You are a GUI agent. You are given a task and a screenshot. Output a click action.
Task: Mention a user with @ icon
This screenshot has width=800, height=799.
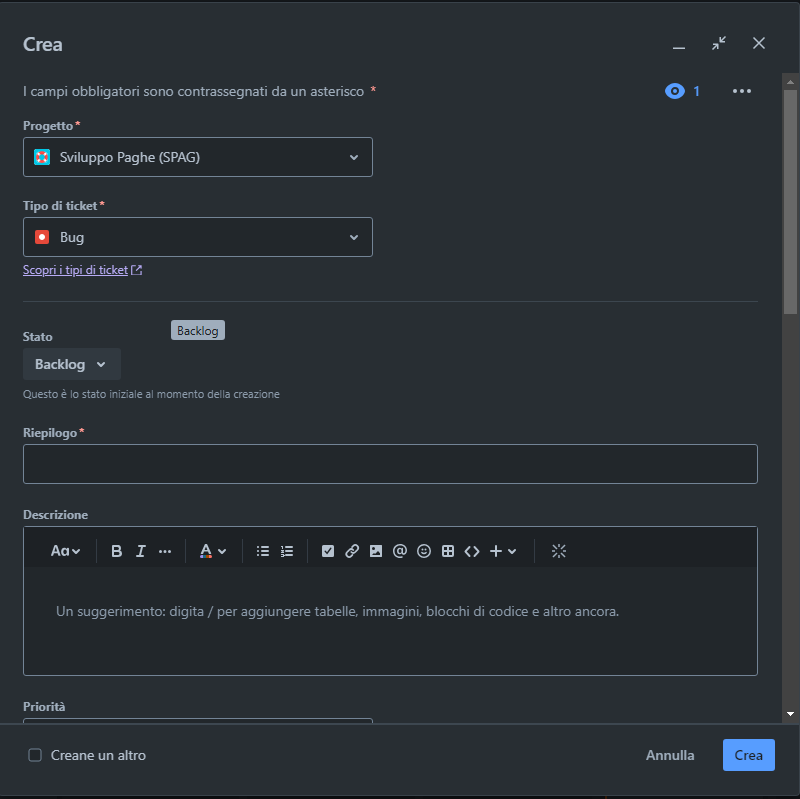click(x=399, y=551)
